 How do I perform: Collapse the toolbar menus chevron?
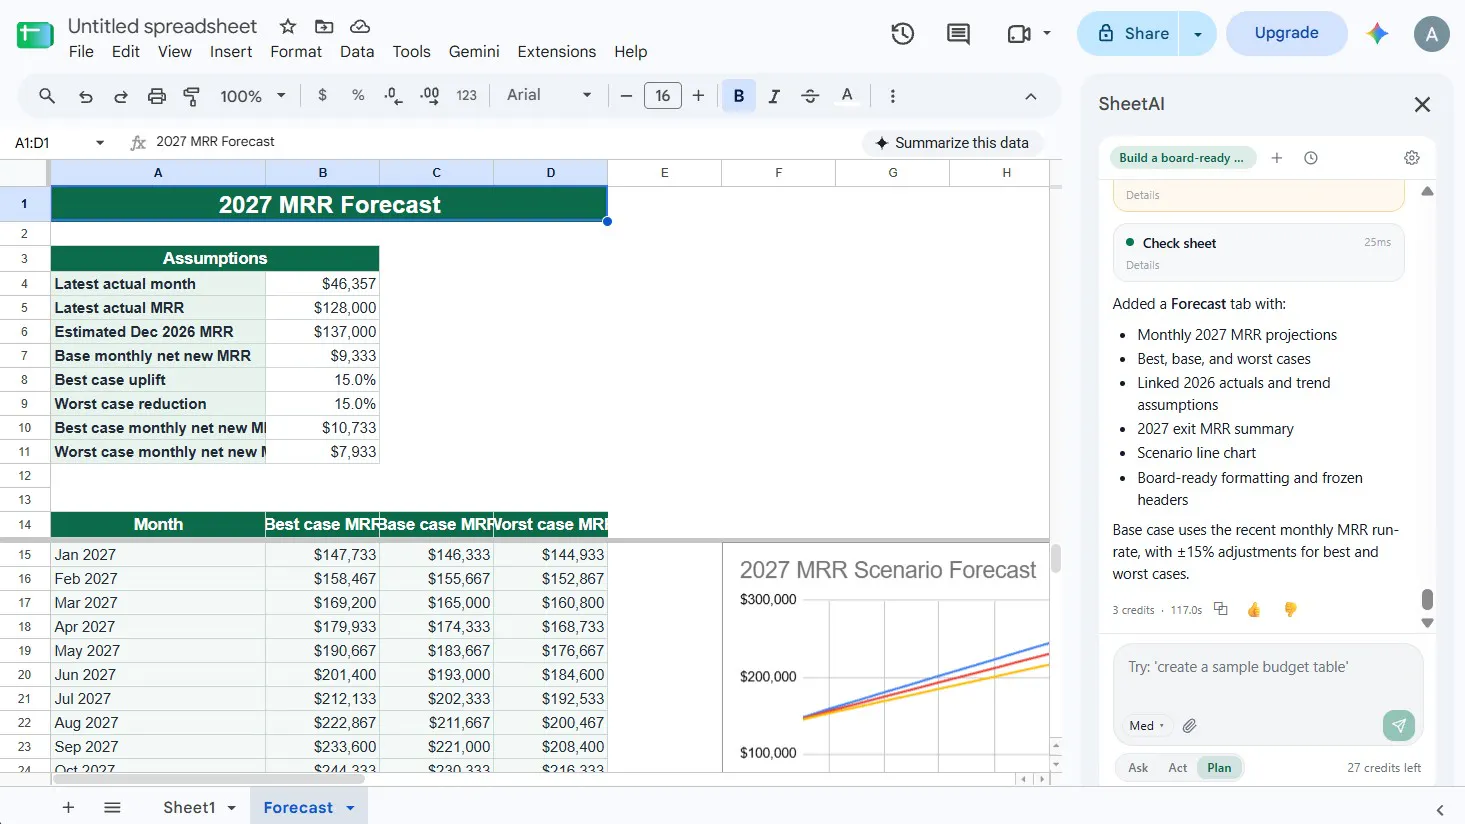click(1030, 96)
